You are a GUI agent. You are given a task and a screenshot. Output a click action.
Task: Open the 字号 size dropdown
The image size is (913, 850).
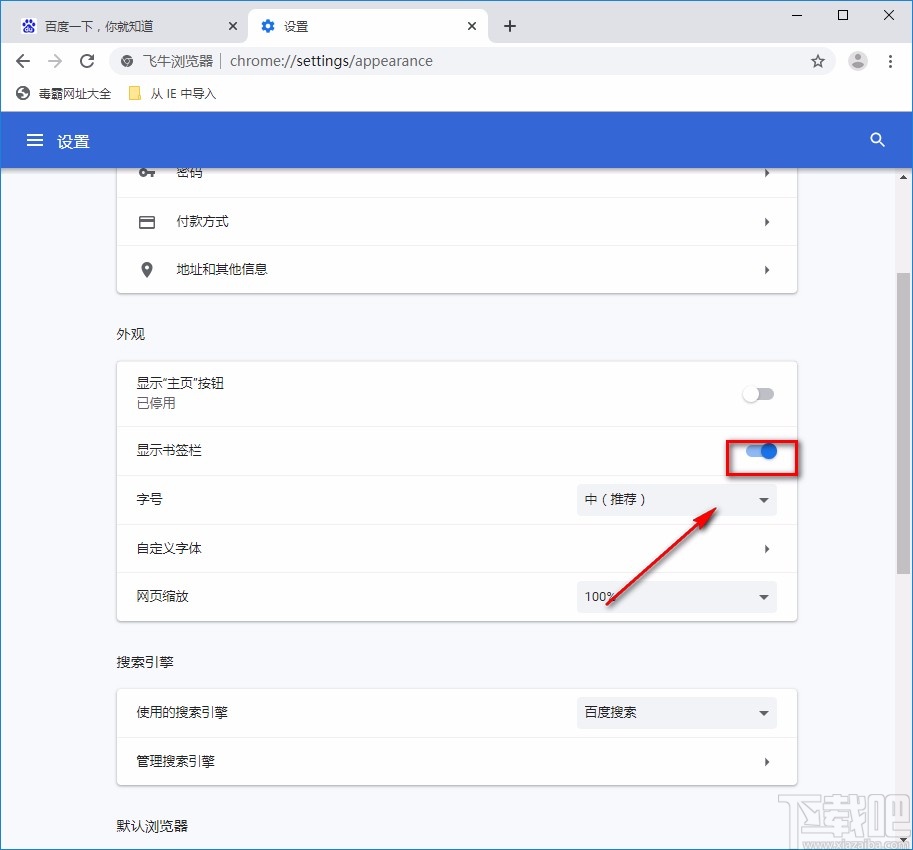click(676, 500)
